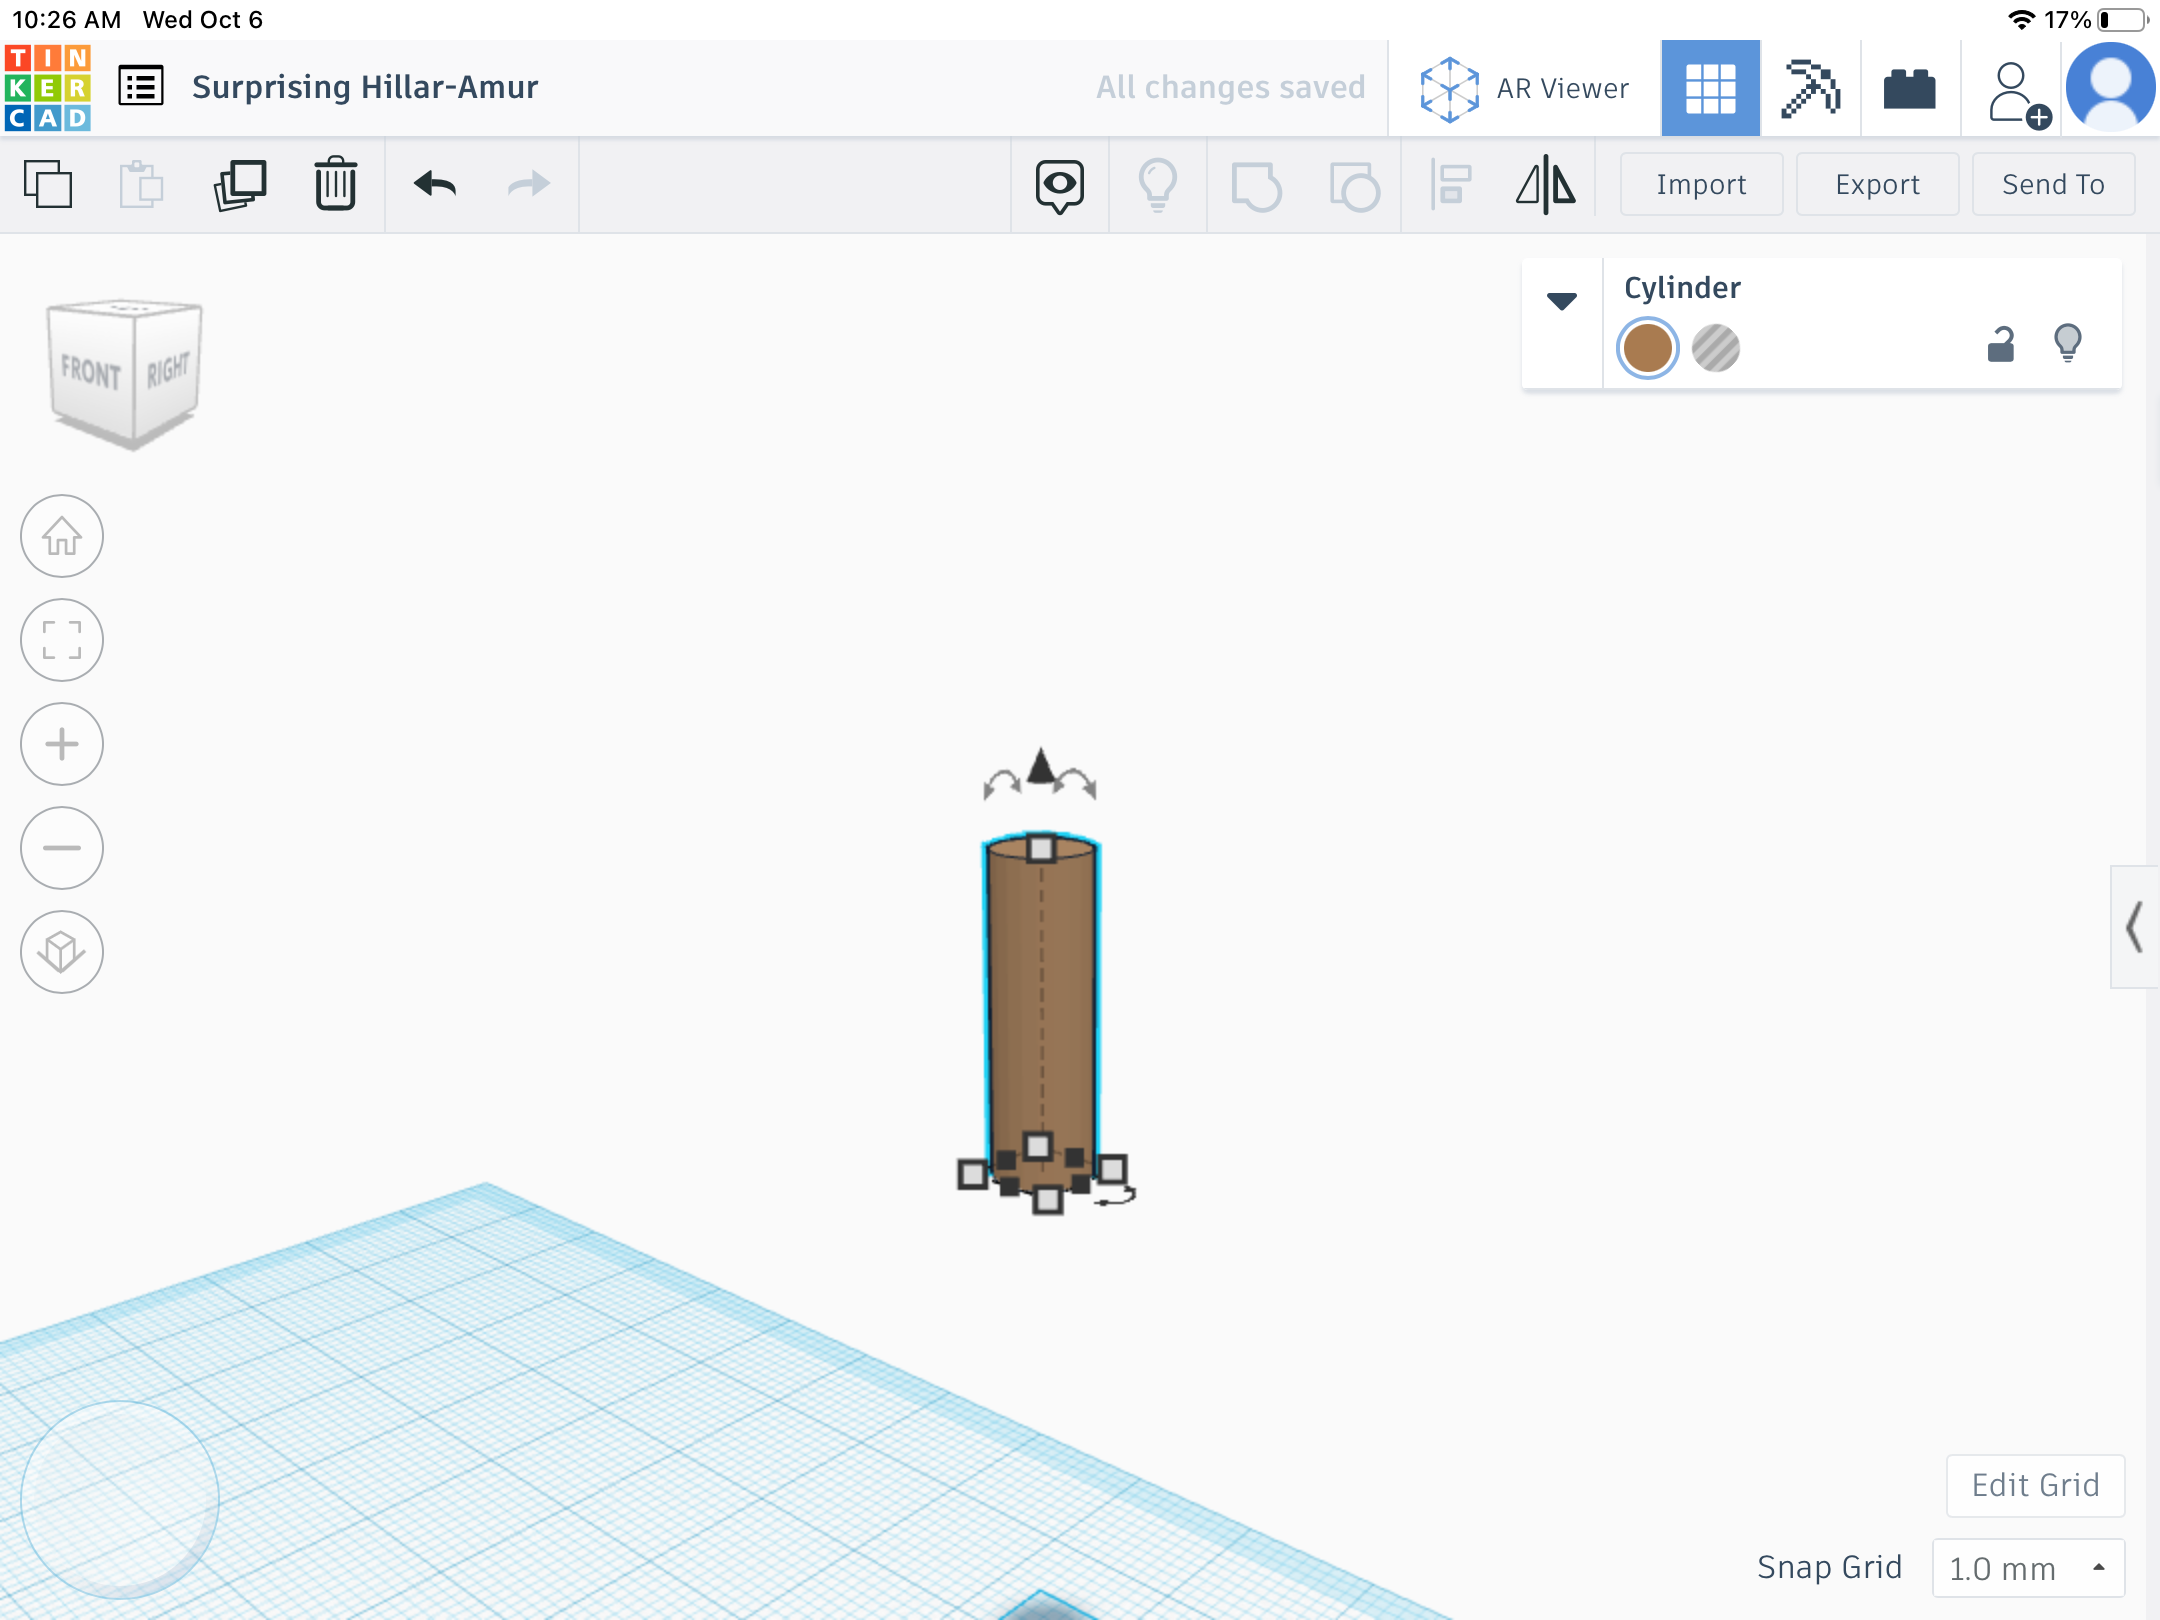Select the brown Solid color swatch
Viewport: 2160px width, 1620px height.
(x=1648, y=348)
